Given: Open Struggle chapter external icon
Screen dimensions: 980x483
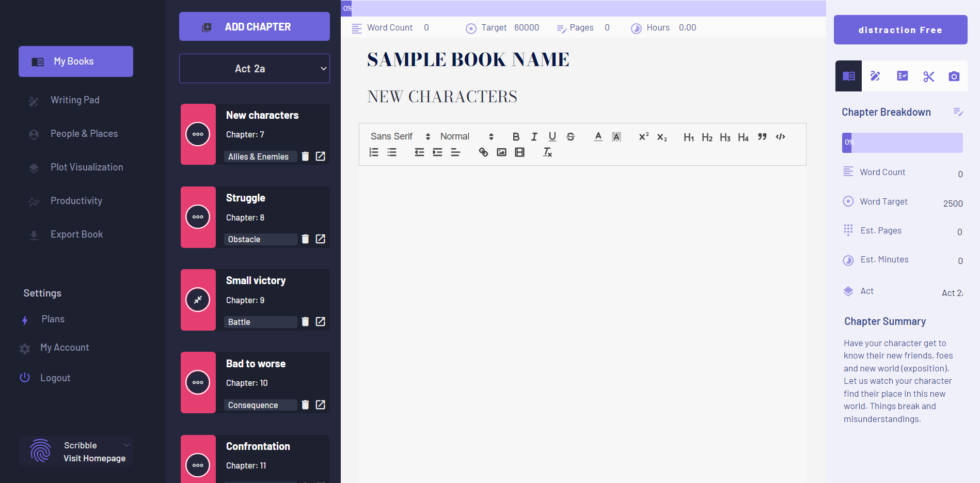Looking at the screenshot, I should 320,239.
